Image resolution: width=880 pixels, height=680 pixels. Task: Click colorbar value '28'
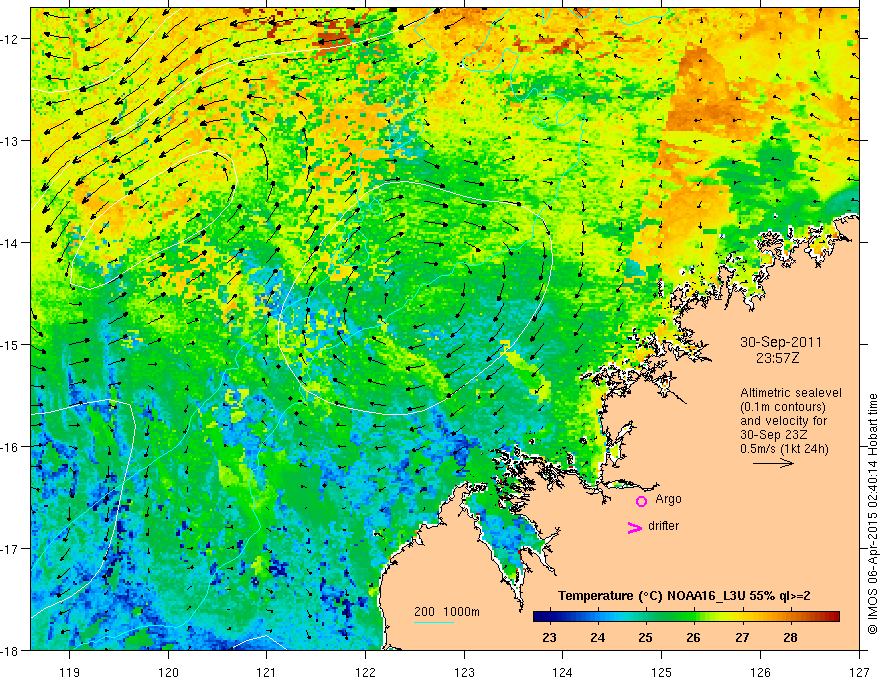[x=790, y=637]
